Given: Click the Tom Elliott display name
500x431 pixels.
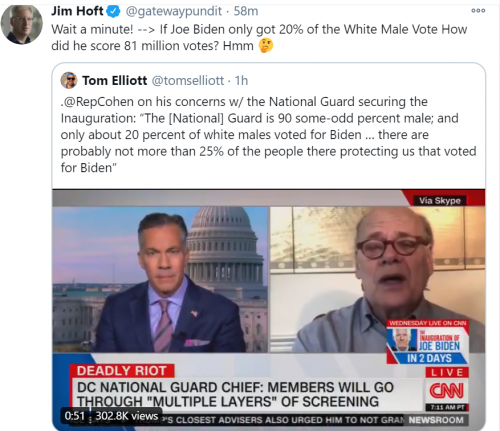Looking at the screenshot, I should [x=115, y=80].
